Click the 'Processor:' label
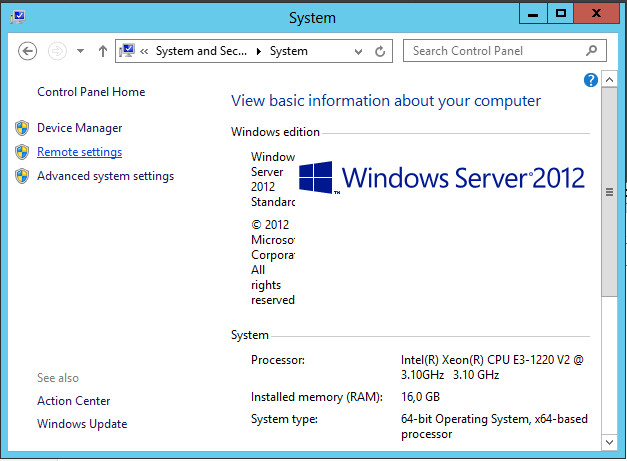 tap(278, 360)
